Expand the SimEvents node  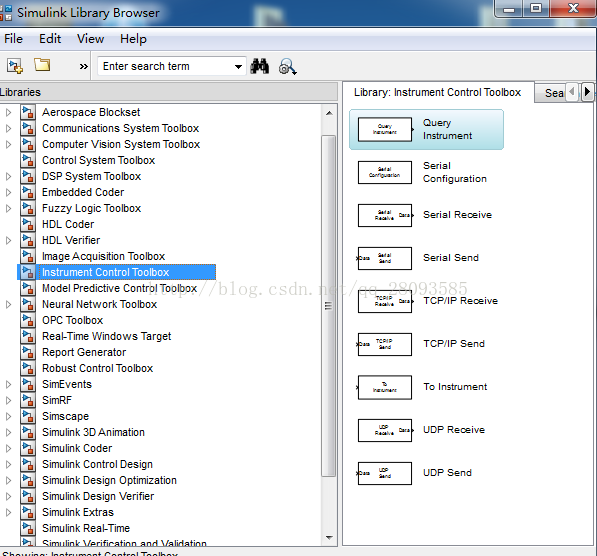pyautogui.click(x=8, y=384)
